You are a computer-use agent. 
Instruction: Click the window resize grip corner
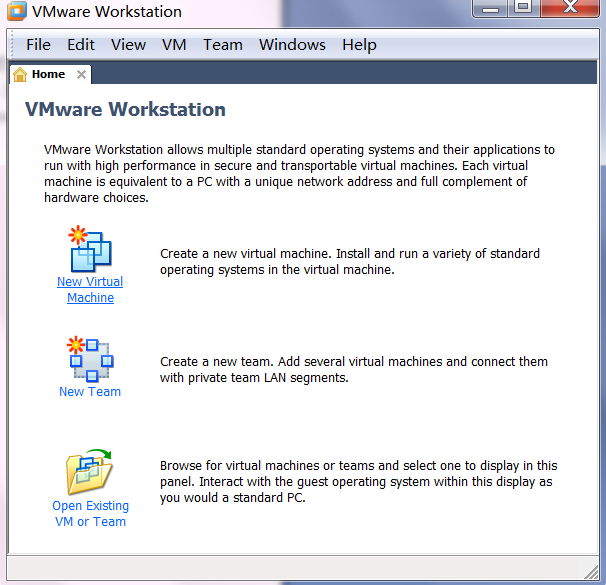coord(591,571)
